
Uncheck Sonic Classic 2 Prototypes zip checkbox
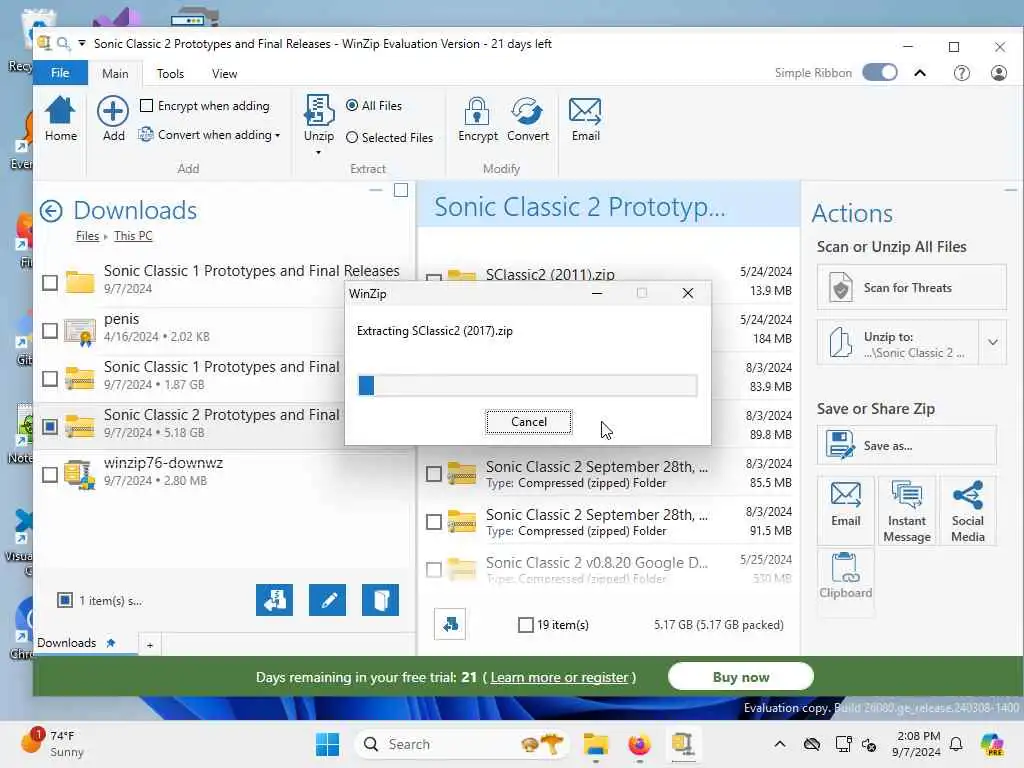click(50, 426)
